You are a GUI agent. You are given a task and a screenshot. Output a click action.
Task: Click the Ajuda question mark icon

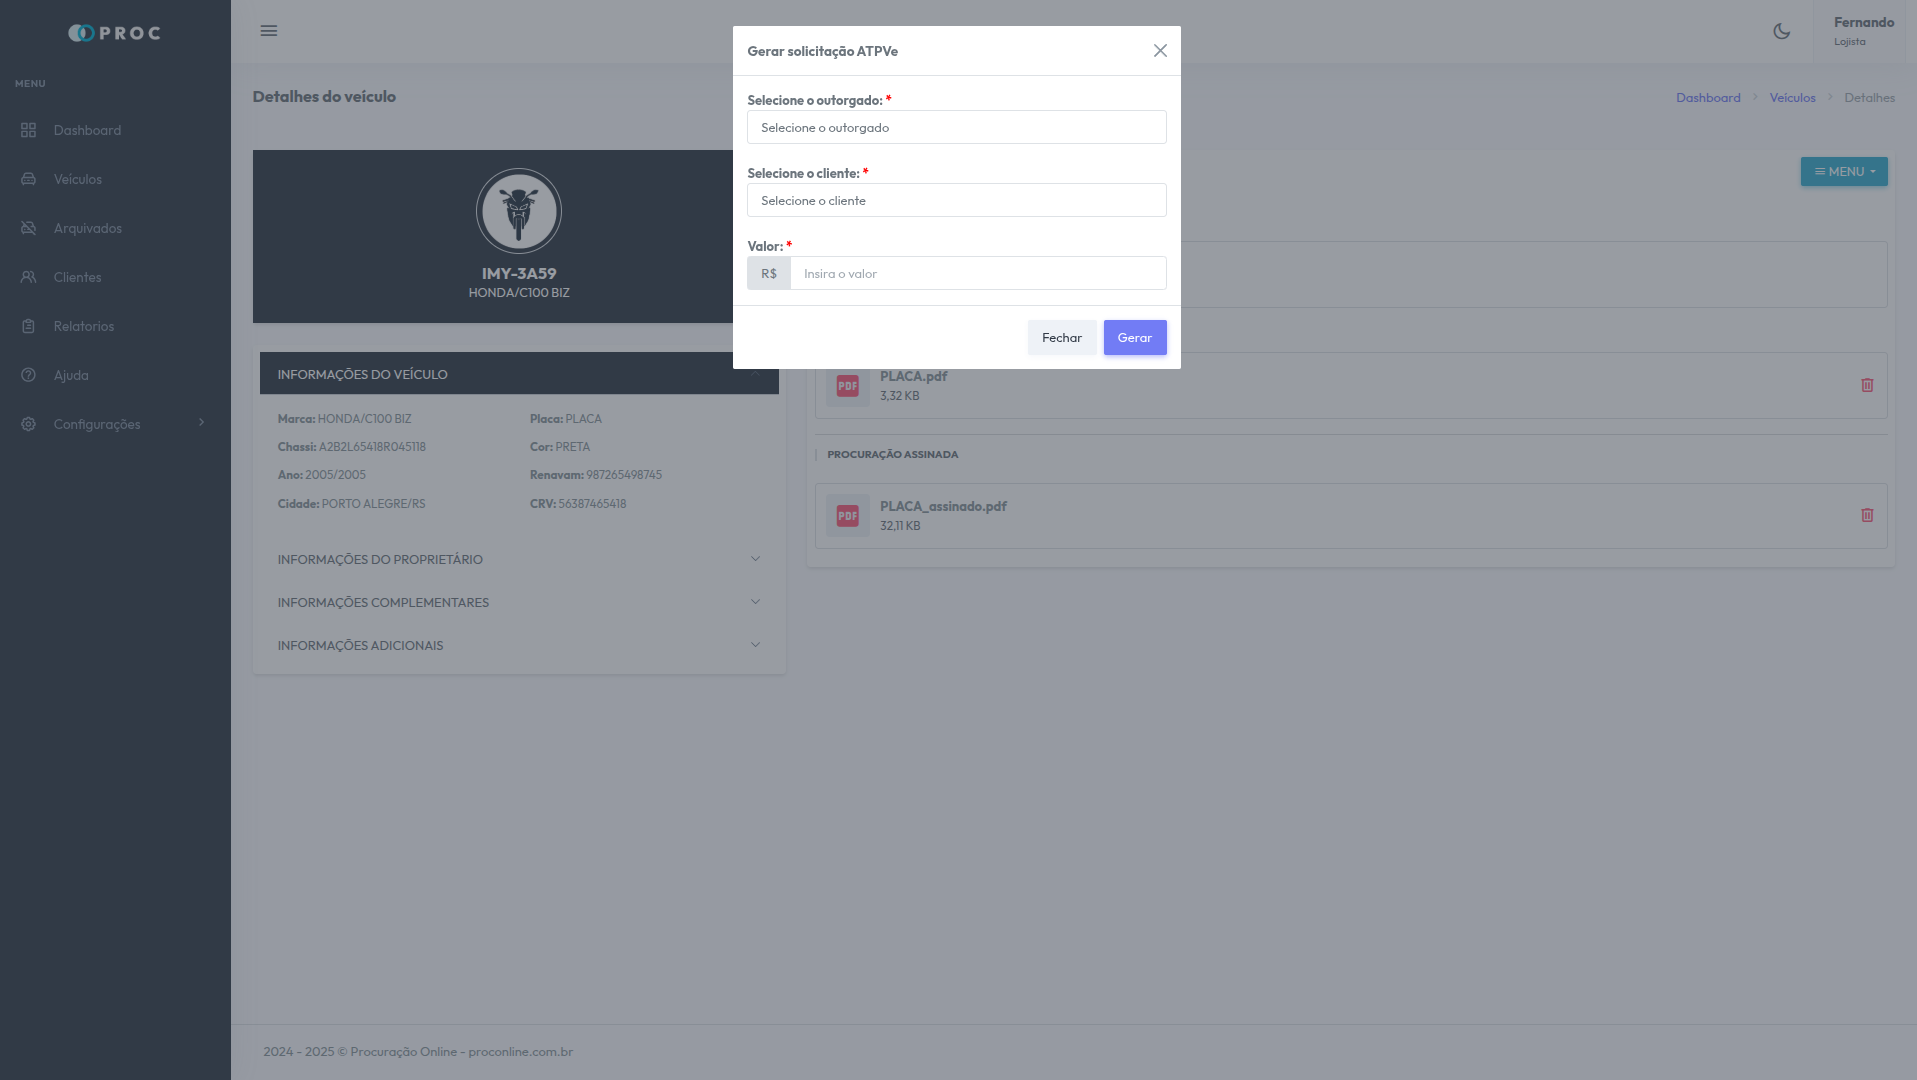pyautogui.click(x=28, y=376)
